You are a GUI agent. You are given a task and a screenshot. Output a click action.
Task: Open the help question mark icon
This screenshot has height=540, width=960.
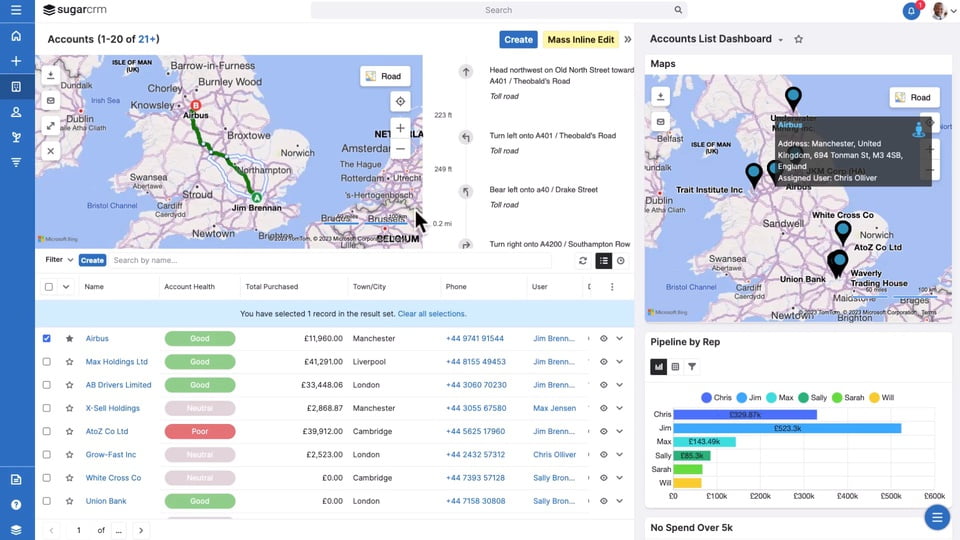coord(16,504)
